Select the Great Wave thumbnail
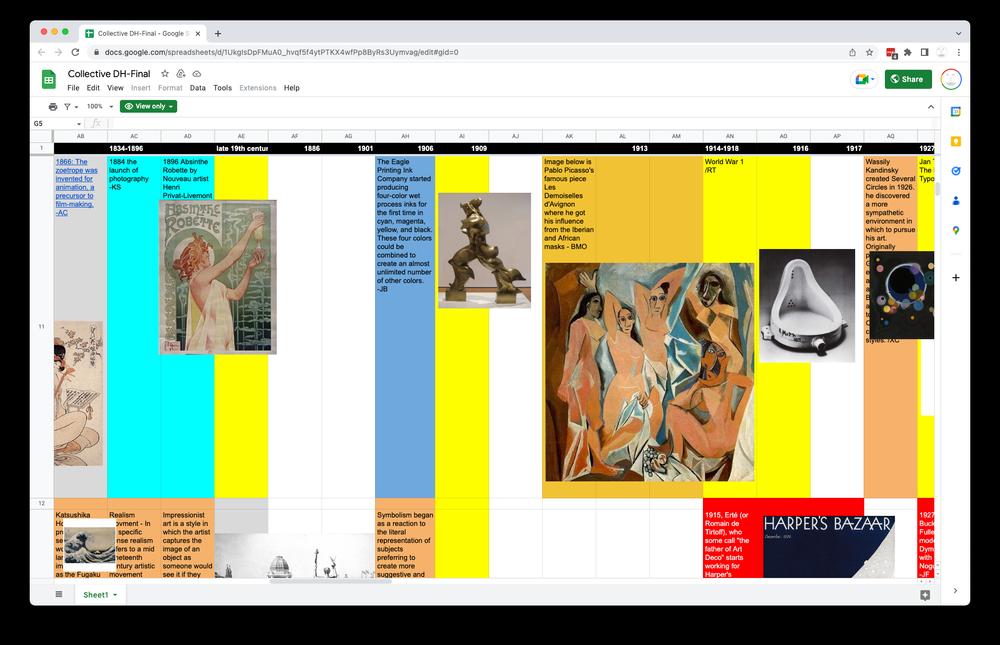The height and width of the screenshot is (645, 1000). [x=90, y=545]
